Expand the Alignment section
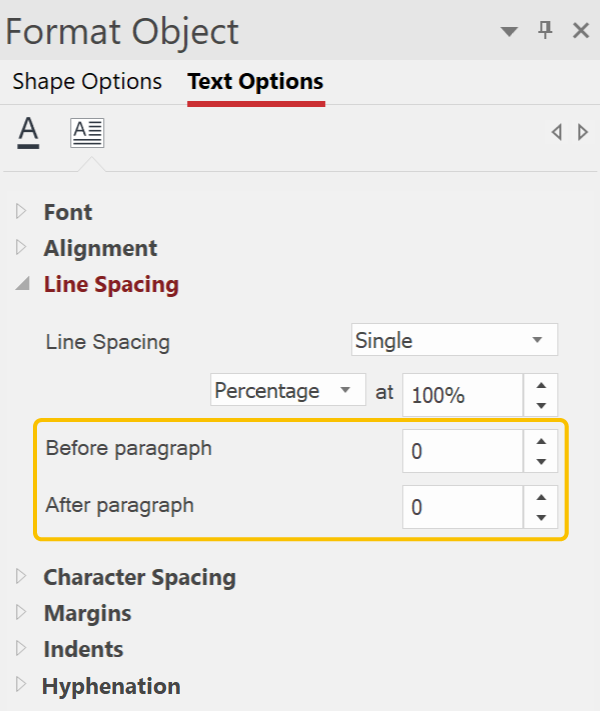 (100, 248)
